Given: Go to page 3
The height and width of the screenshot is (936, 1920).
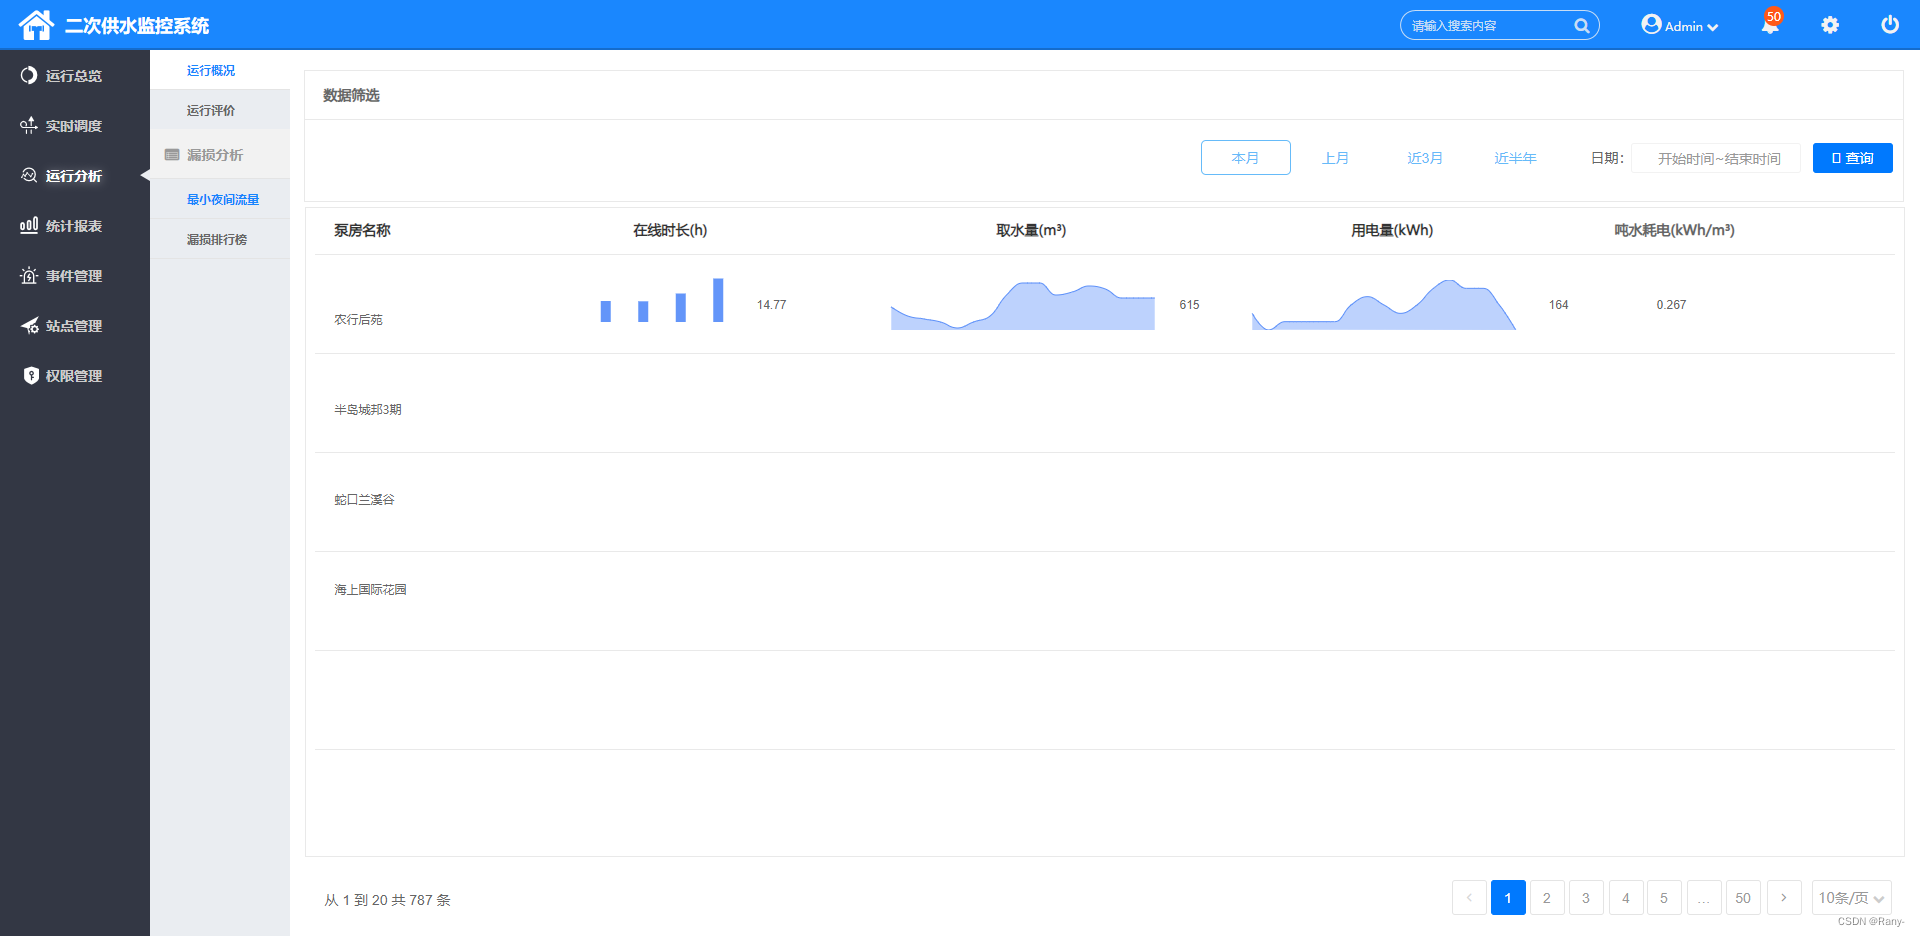Looking at the screenshot, I should [x=1586, y=897].
